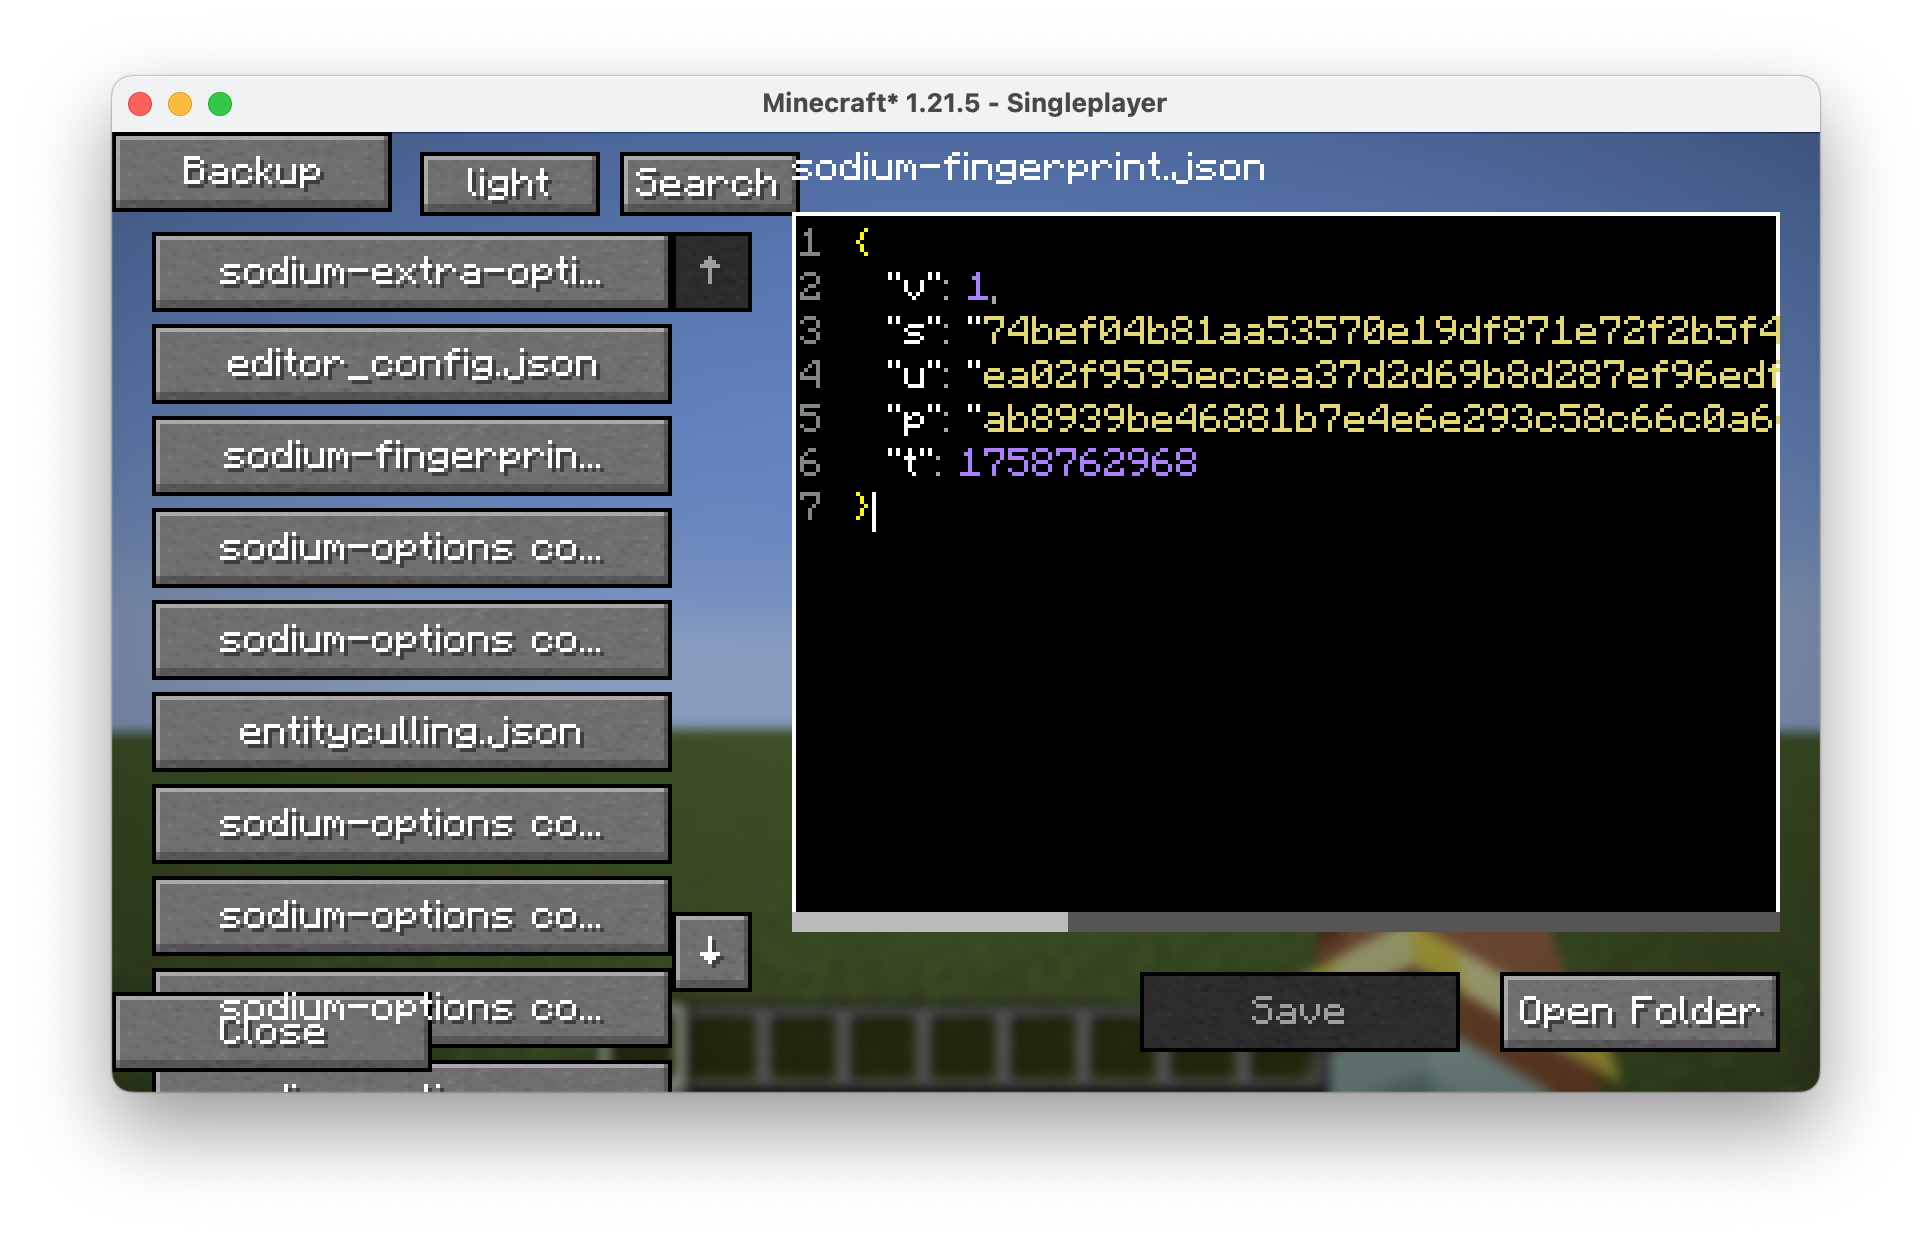Screen dimensions: 1932x1240
Task: Click the up arrow above the file list
Action: [x=711, y=271]
